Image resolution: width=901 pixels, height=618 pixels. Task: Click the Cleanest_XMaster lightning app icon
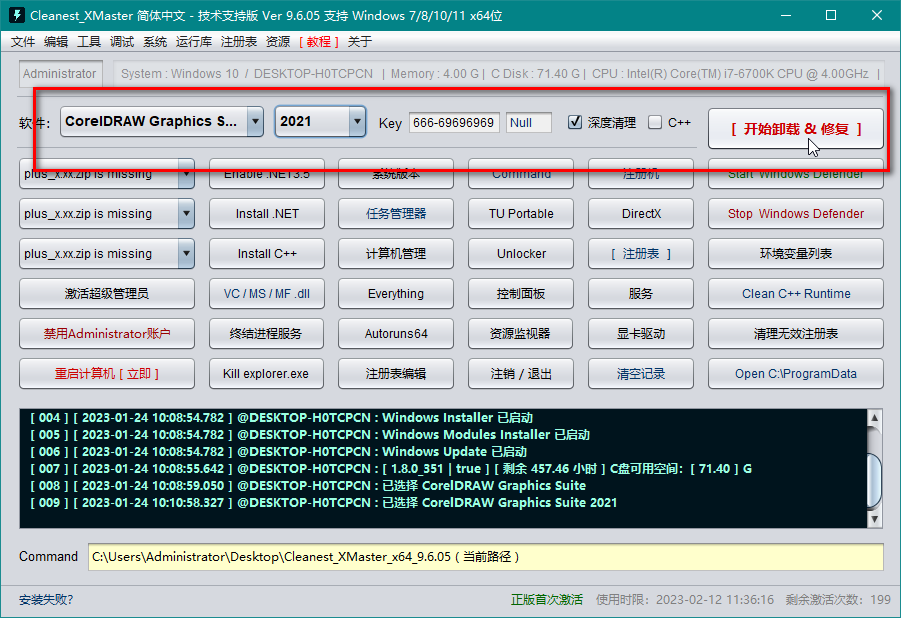click(17, 15)
